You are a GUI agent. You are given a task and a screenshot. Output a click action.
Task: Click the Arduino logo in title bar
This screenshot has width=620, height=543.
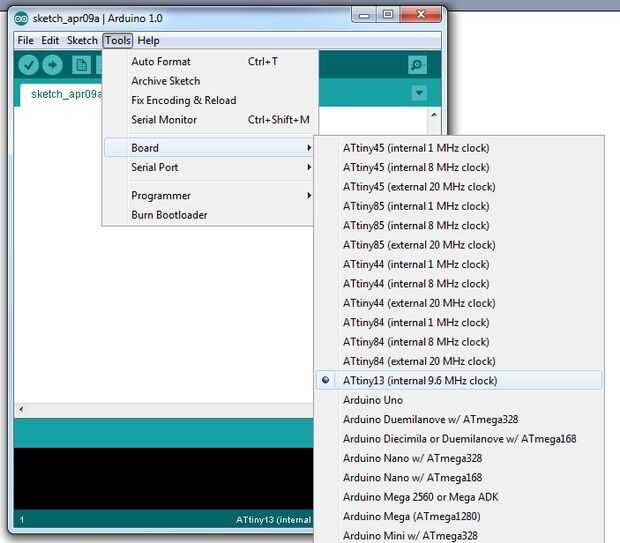coord(21,19)
